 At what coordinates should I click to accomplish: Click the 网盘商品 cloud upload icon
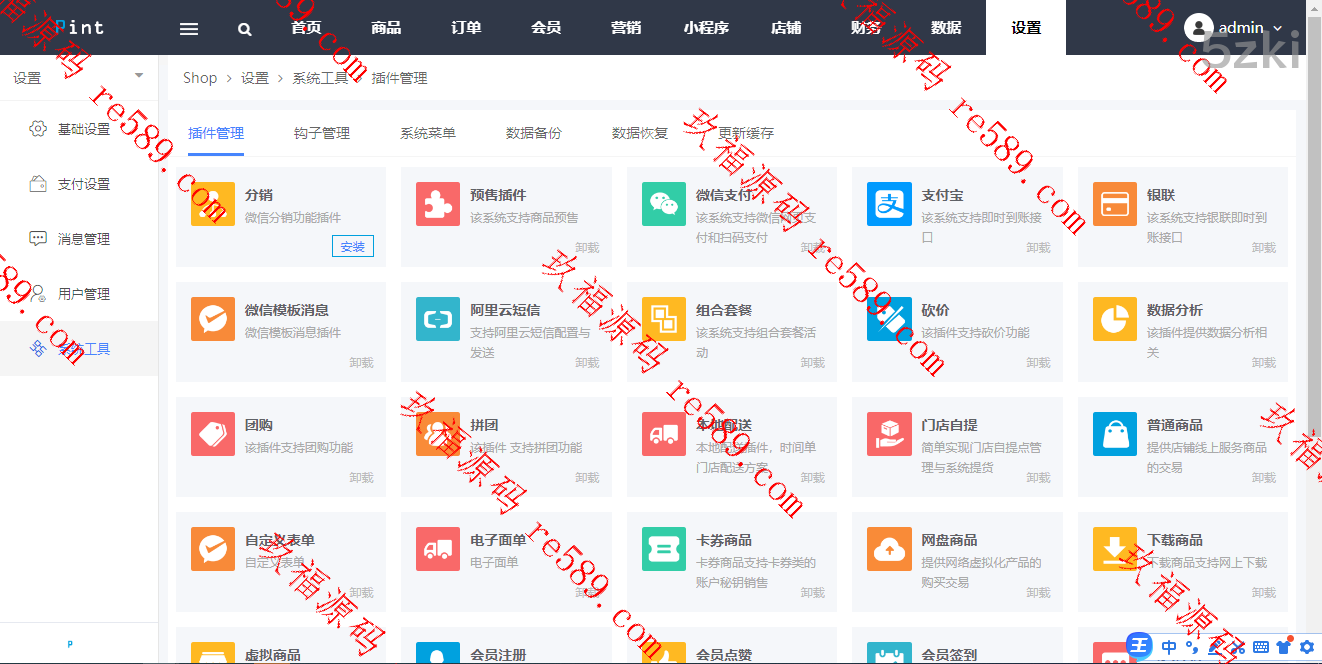click(x=889, y=549)
